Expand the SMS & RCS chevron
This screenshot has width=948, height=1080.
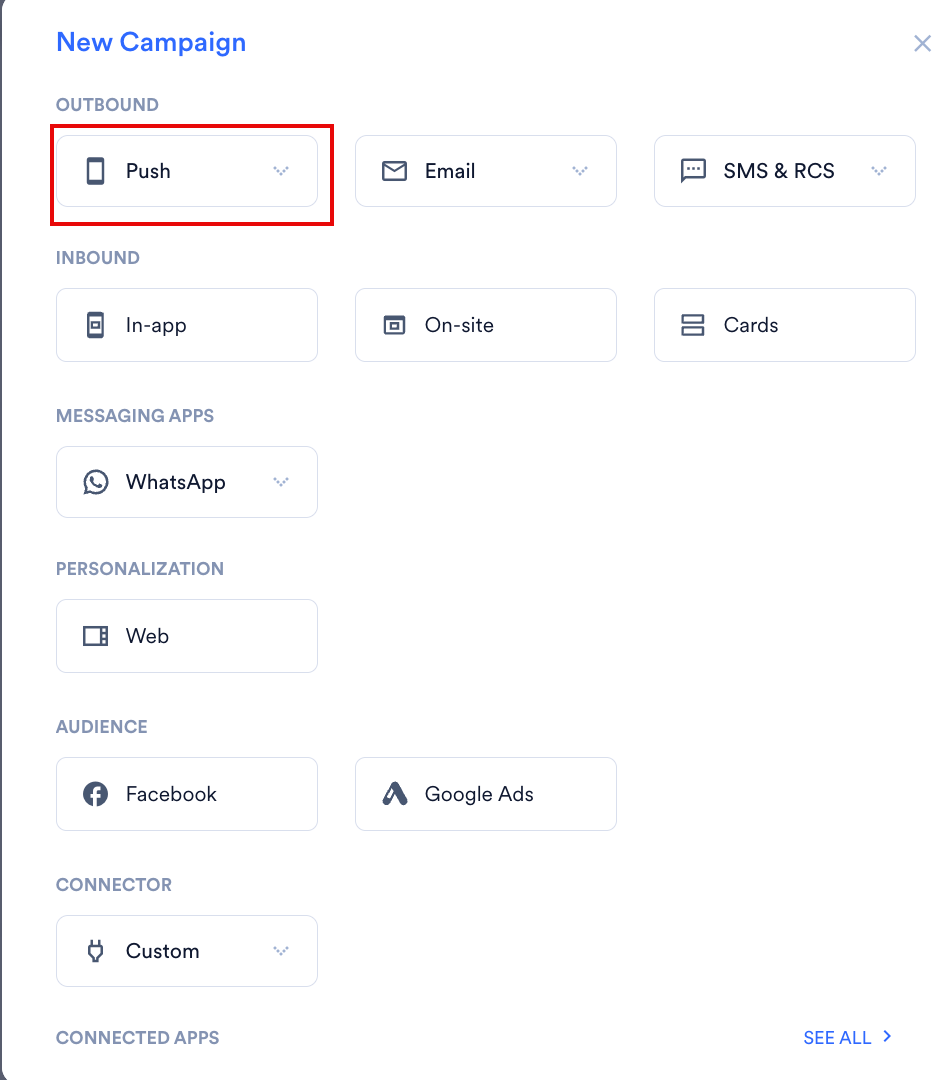(878, 171)
